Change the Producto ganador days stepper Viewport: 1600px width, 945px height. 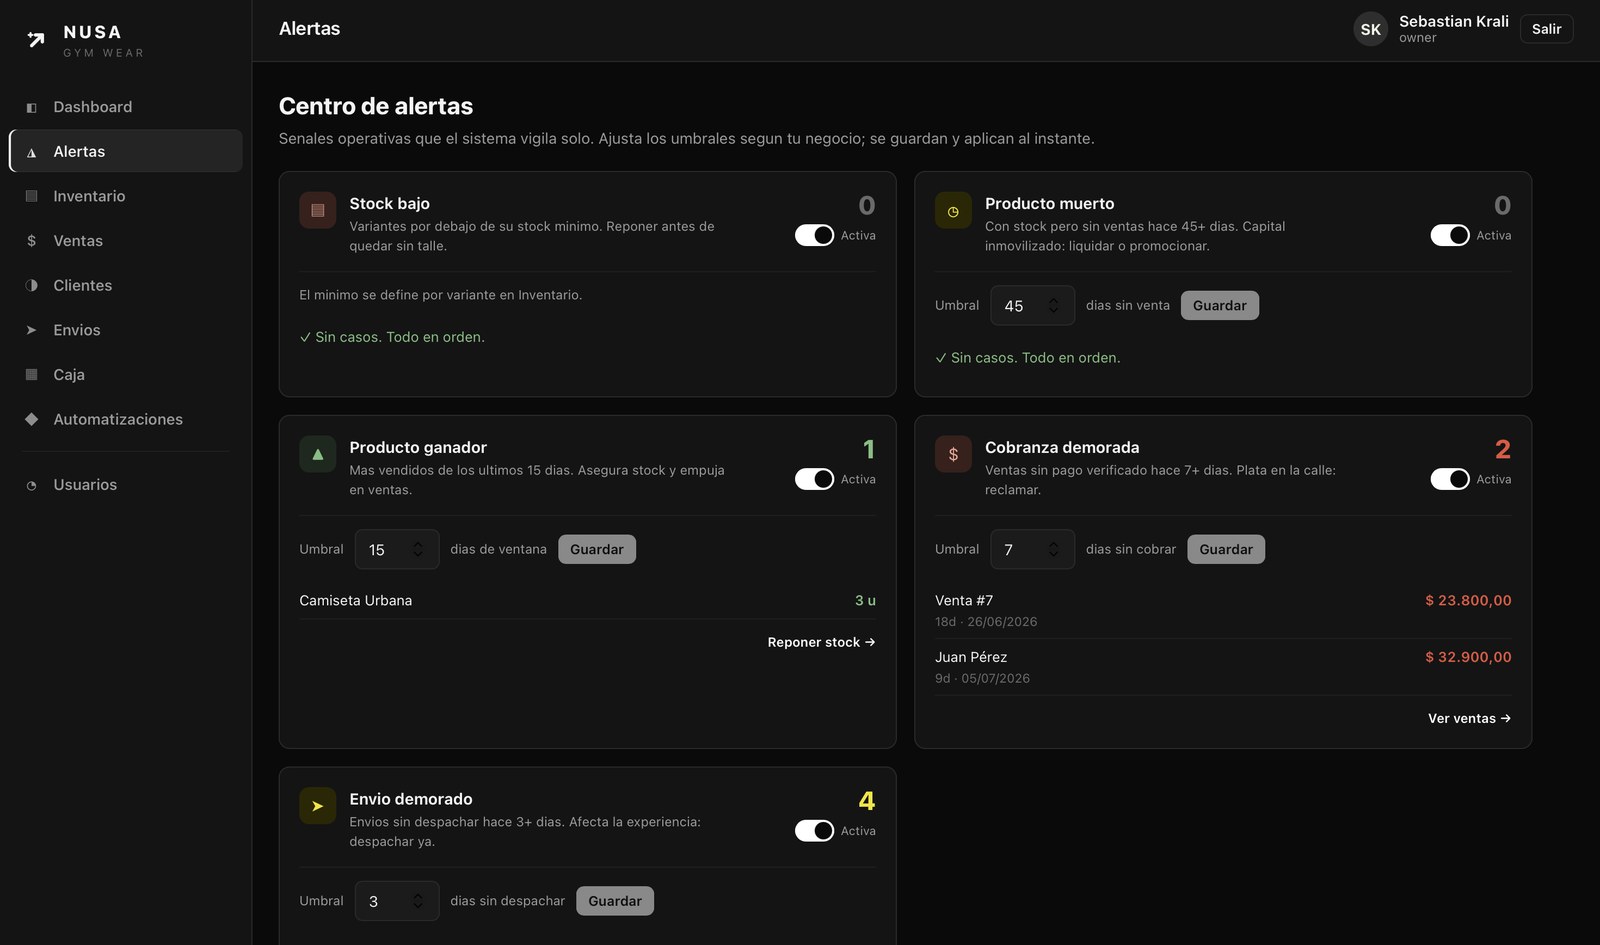click(x=418, y=550)
